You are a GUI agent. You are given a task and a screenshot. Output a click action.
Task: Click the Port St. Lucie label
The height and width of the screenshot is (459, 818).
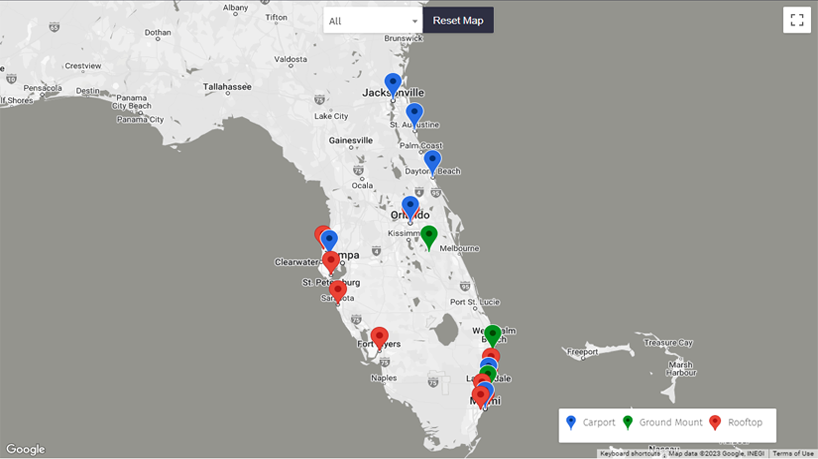click(x=475, y=302)
